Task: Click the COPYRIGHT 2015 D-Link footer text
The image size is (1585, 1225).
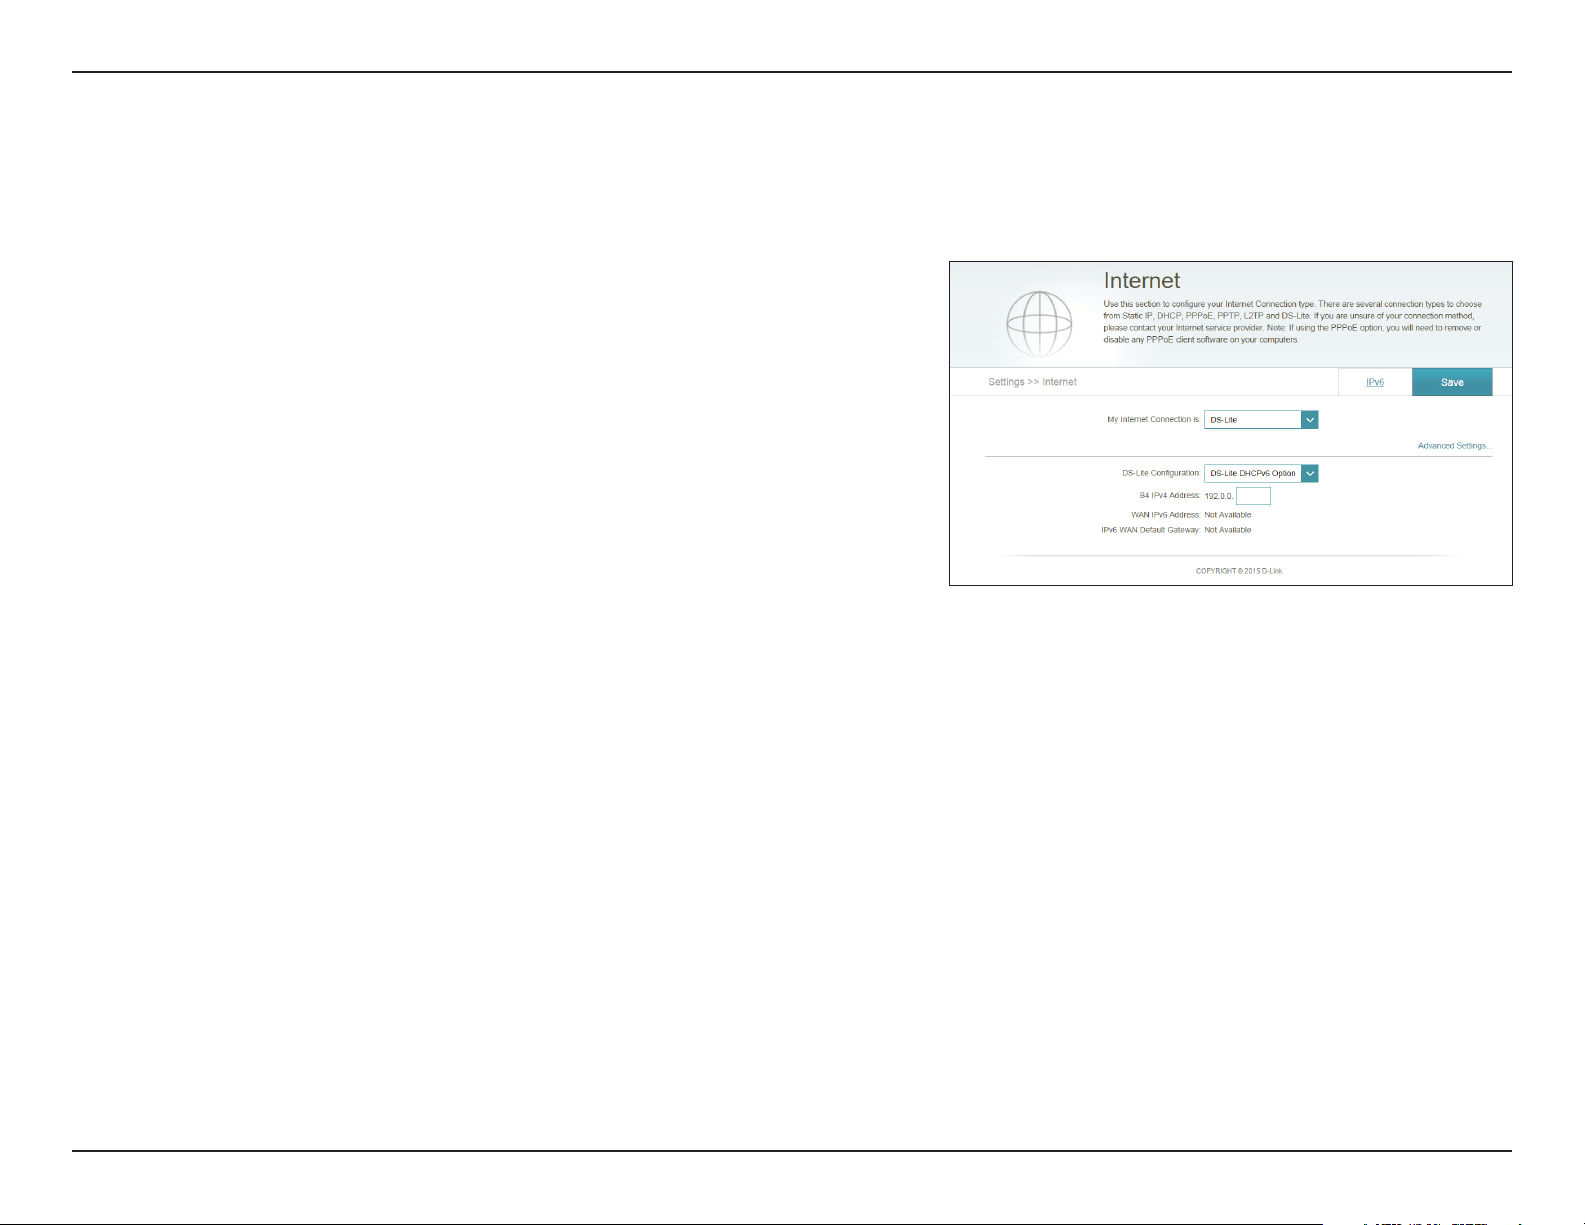Action: pyautogui.click(x=1239, y=571)
